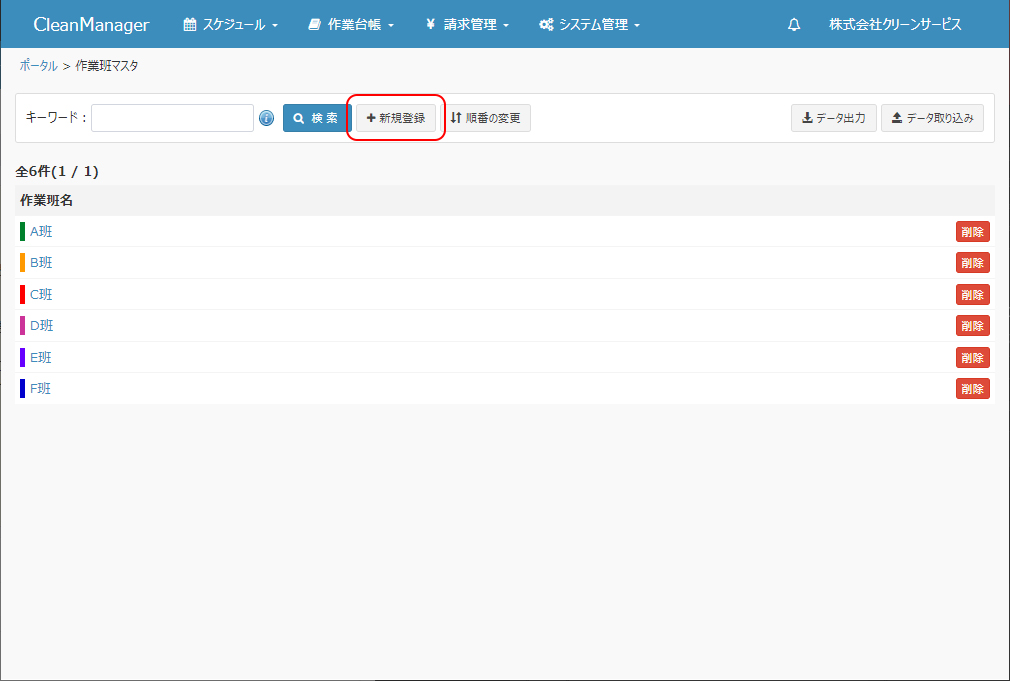Click the 新規登録 button
1010x681 pixels.
tap(396, 118)
